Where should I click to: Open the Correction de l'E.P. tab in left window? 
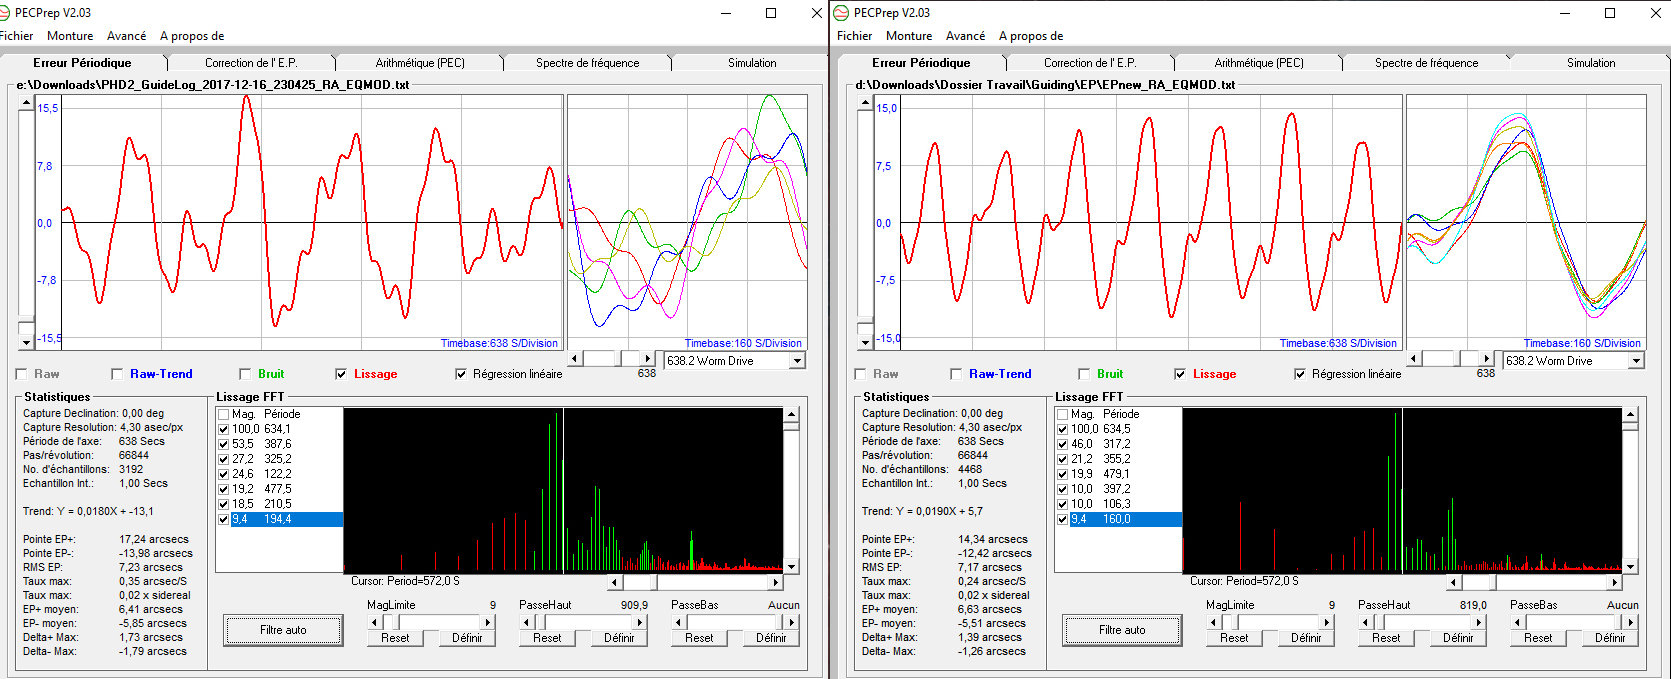tap(251, 63)
